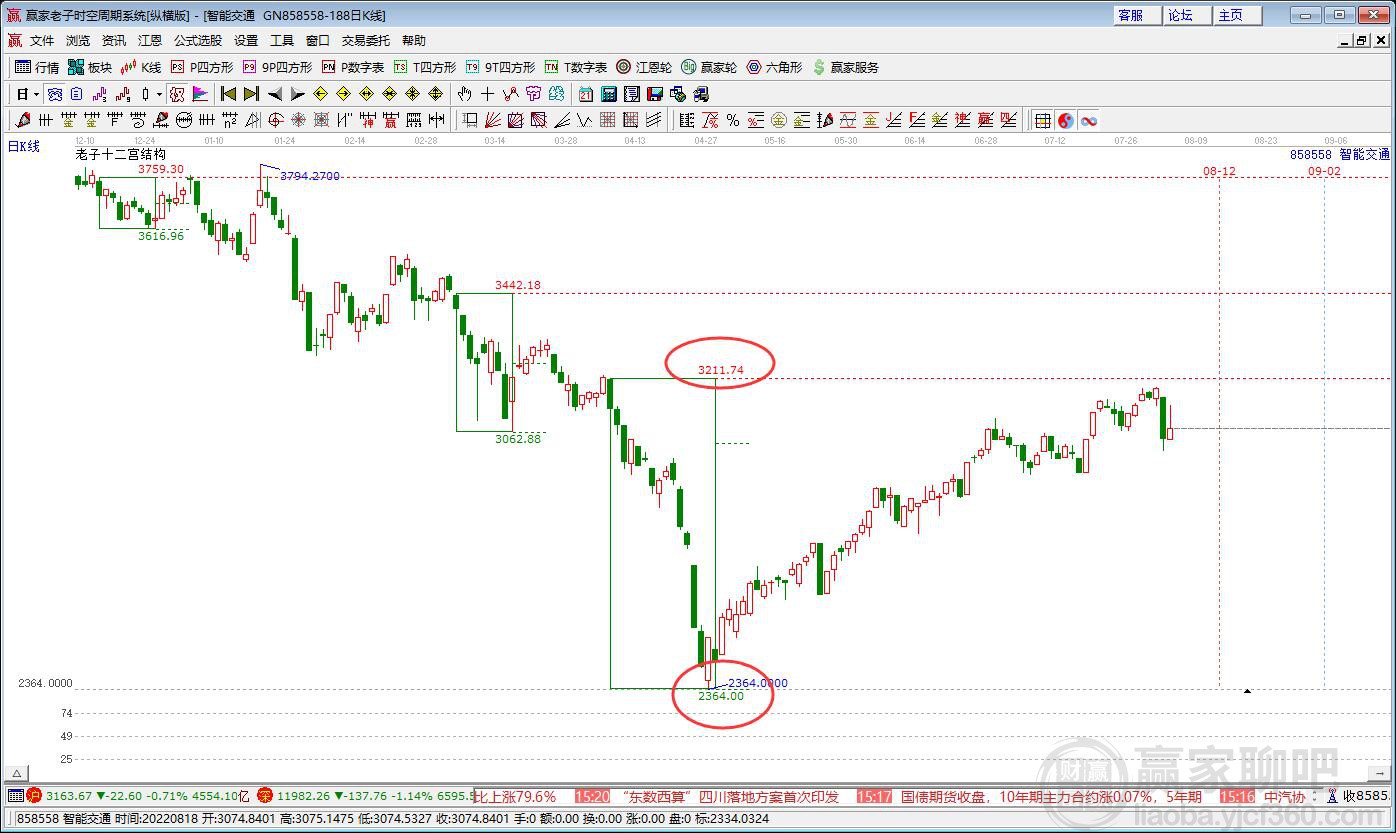Open 赢家服务 from the toolbar
The image size is (1396, 833).
(846, 67)
